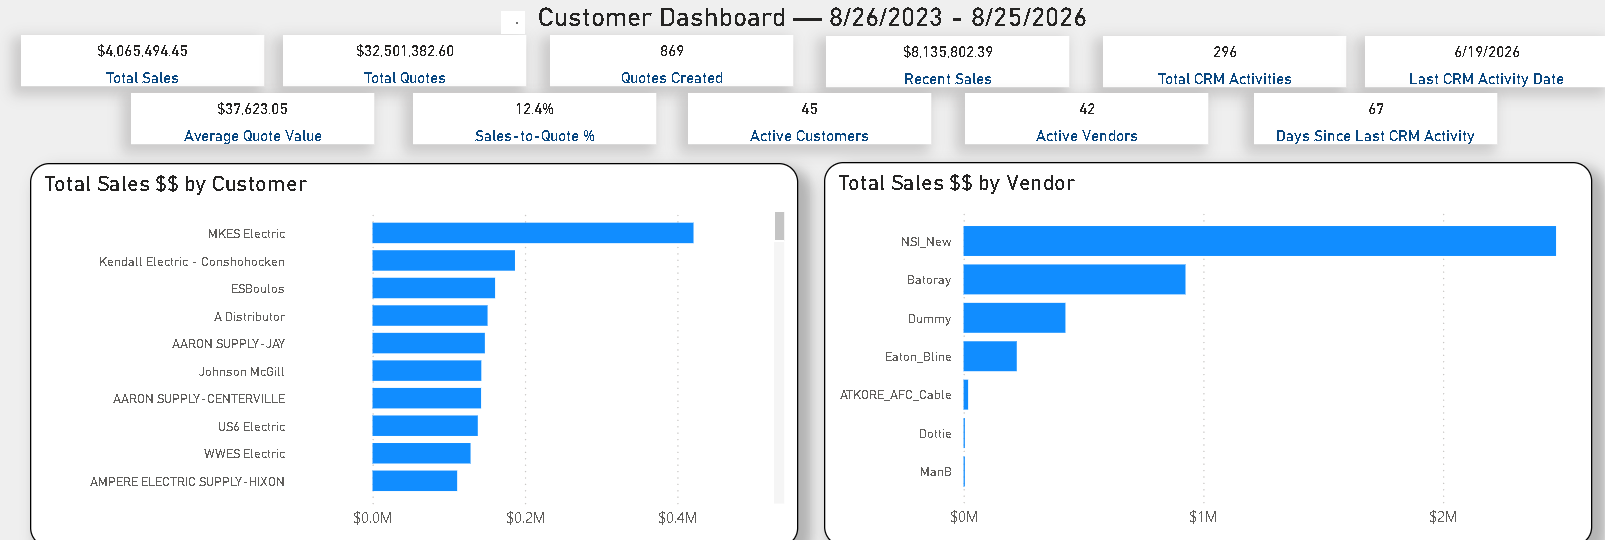Click the WWES Electric bar
Viewport: 1605px width, 540px height.
tap(422, 453)
